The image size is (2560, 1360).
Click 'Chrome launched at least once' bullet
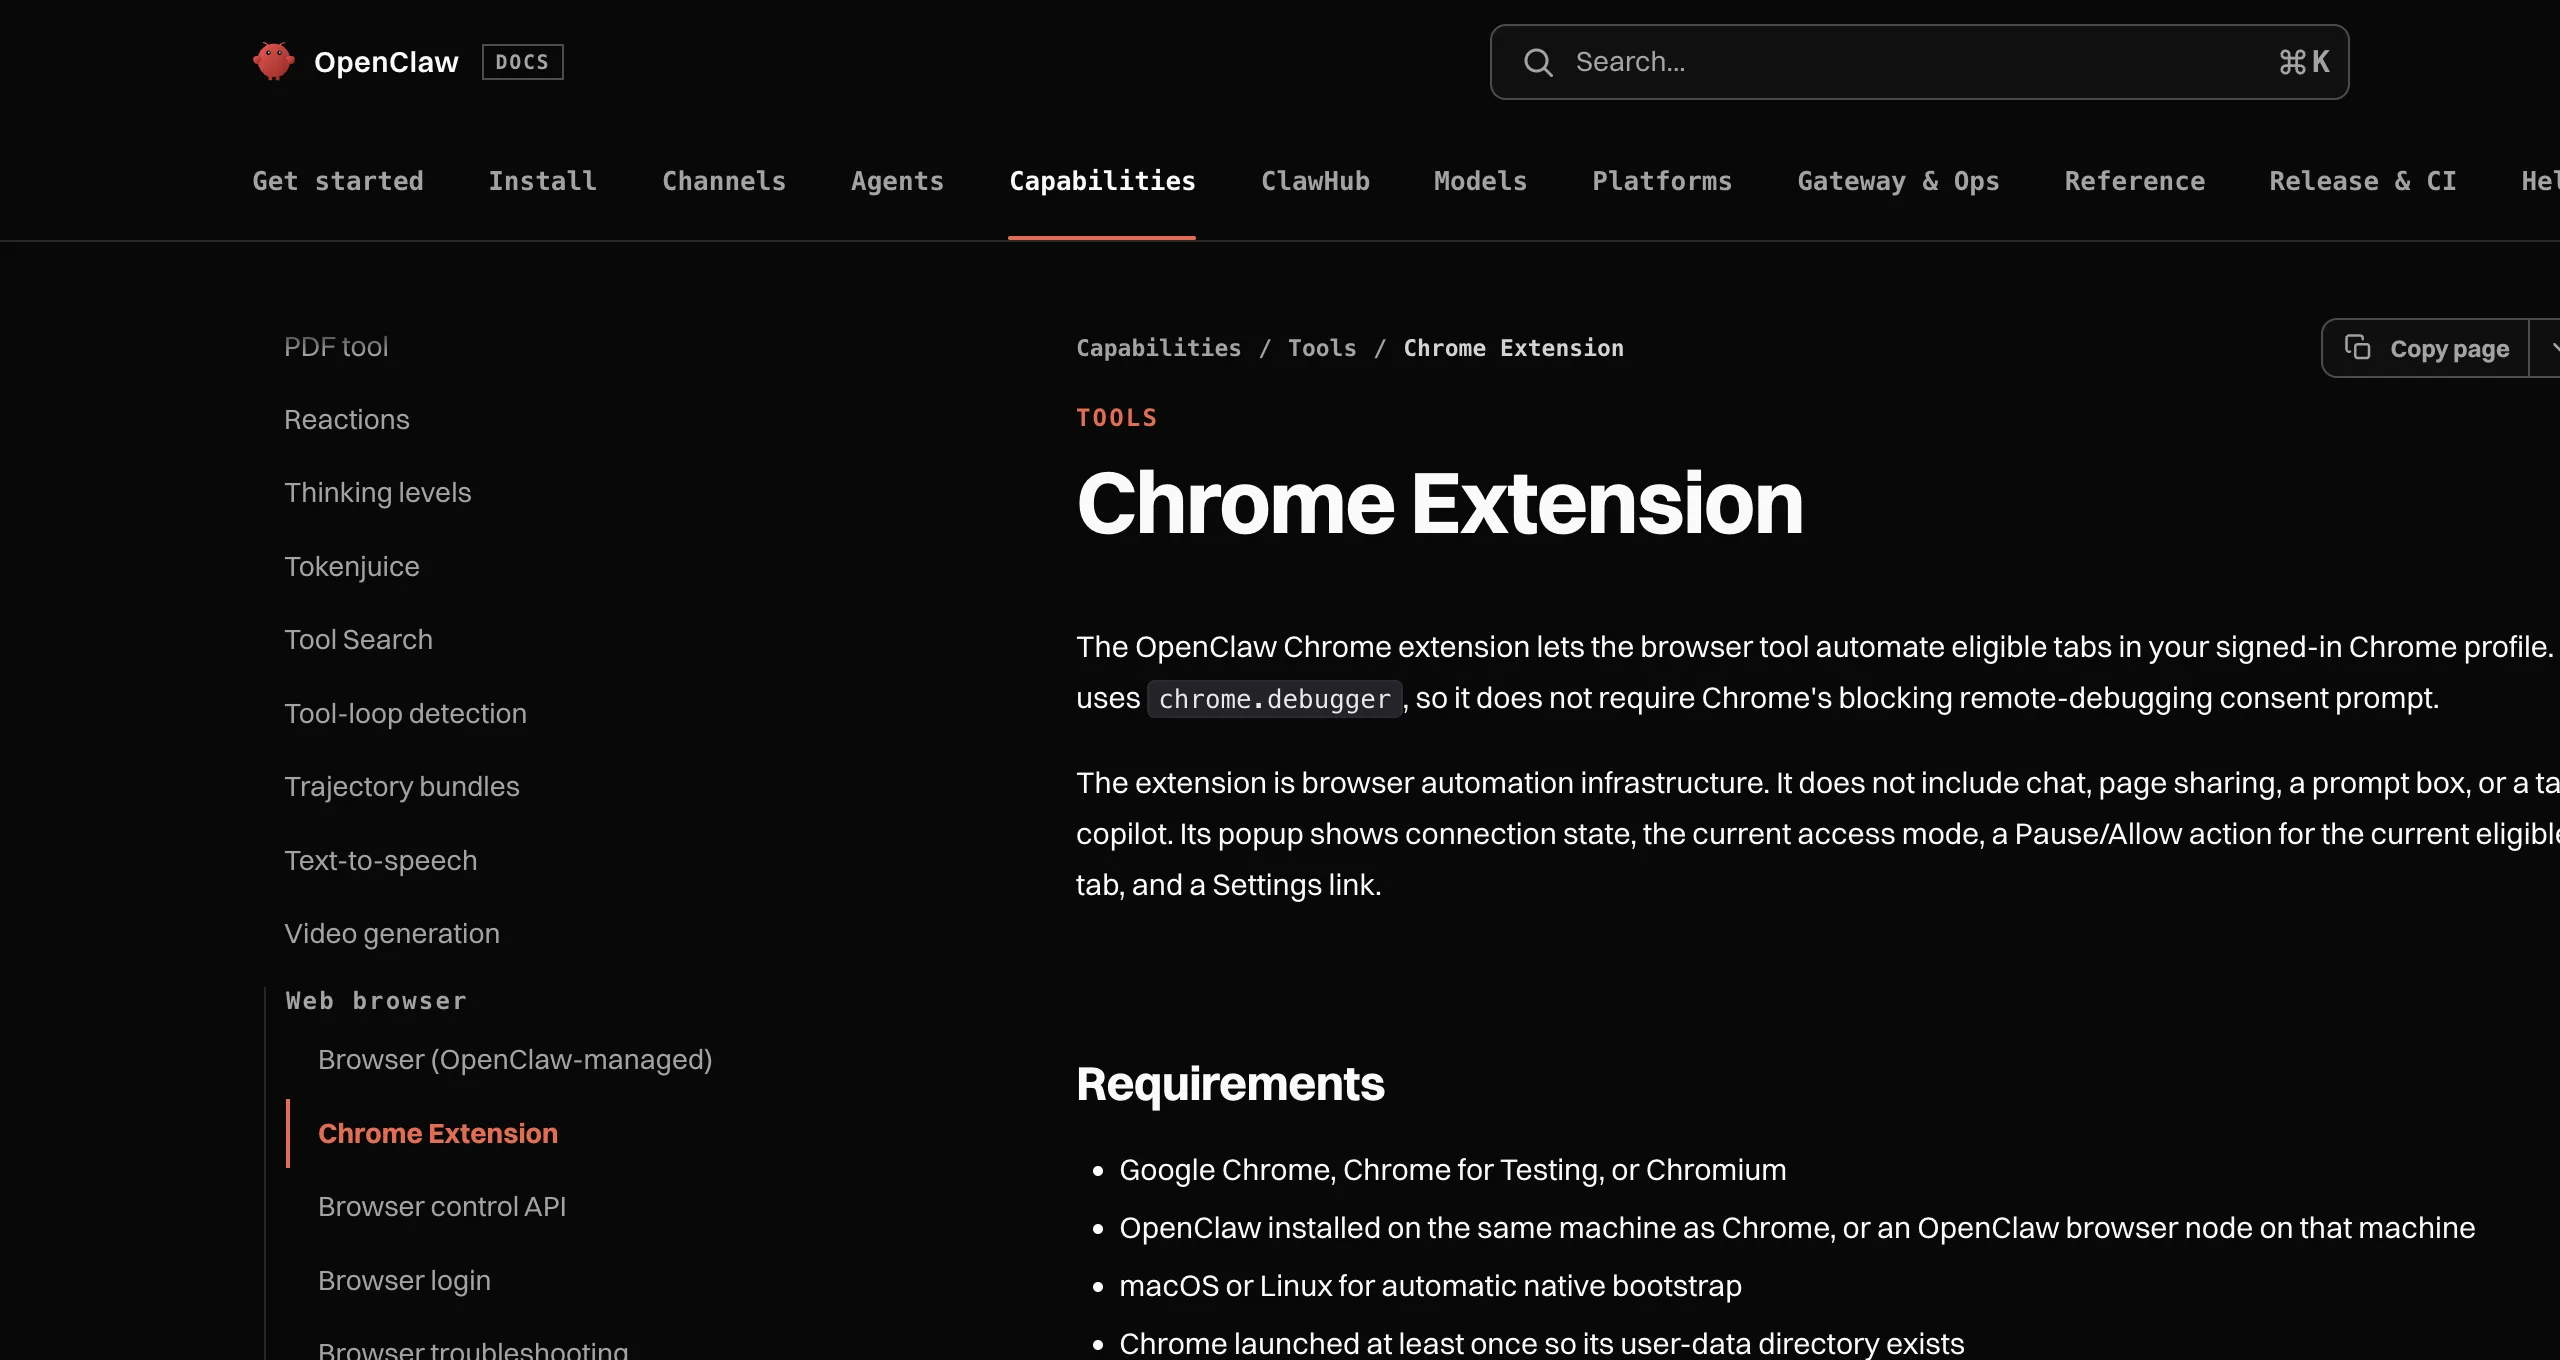(1541, 1344)
